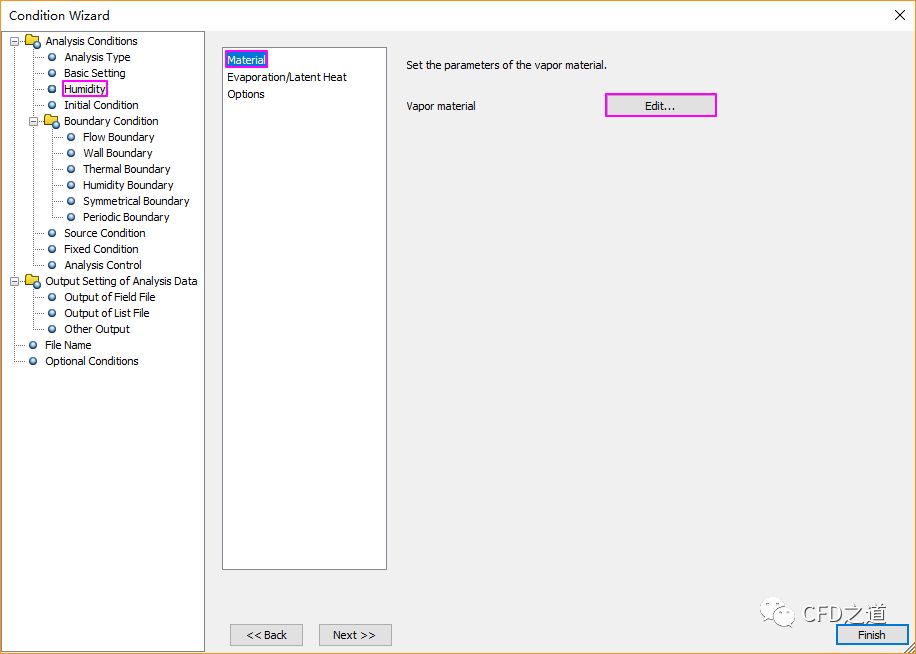Collapse the Boundary Condition tree node

pyautogui.click(x=33, y=121)
